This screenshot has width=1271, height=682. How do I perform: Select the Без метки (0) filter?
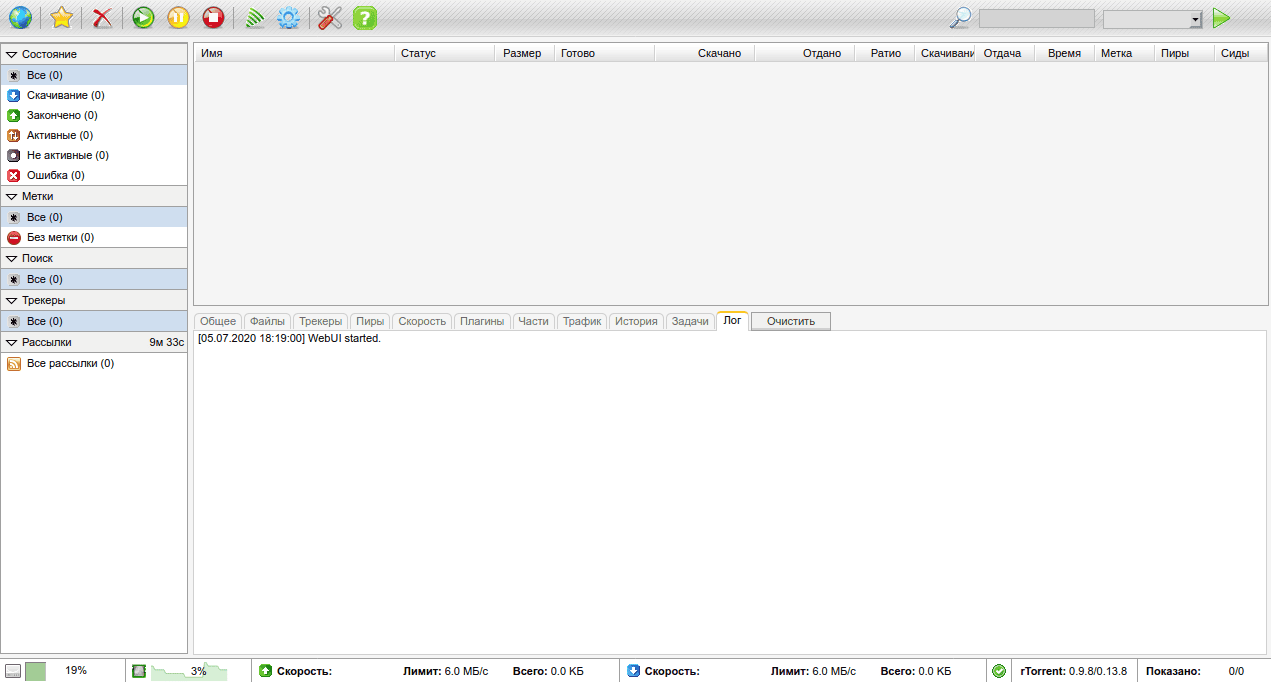[94, 237]
